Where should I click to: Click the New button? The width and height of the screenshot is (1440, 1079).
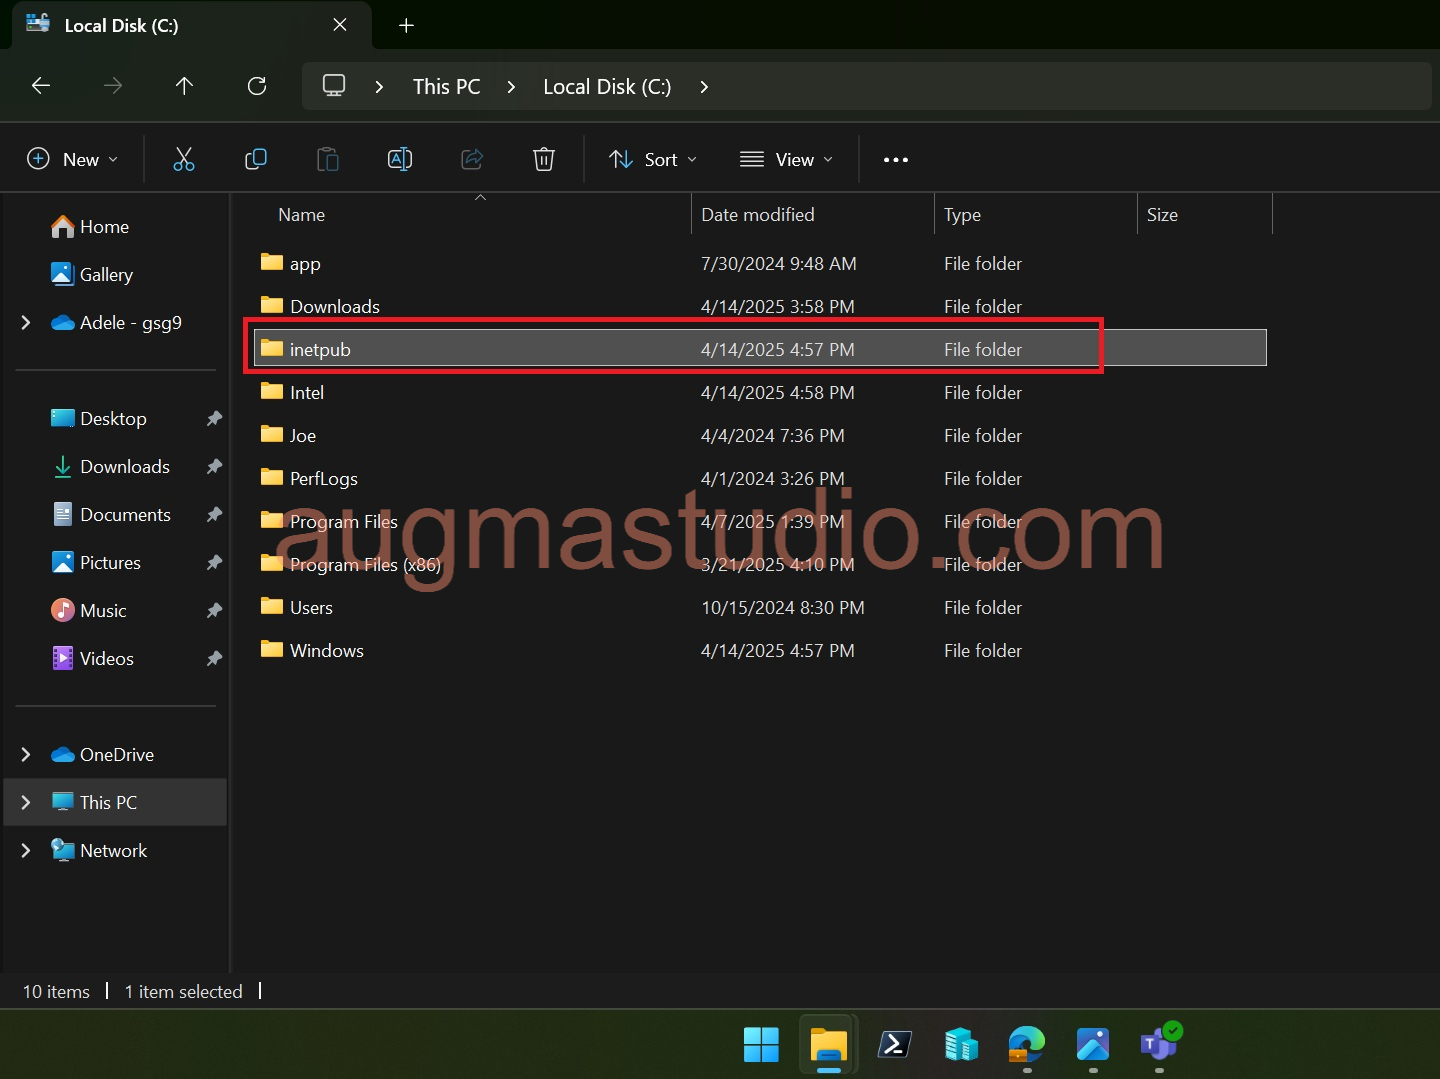pyautogui.click(x=71, y=158)
